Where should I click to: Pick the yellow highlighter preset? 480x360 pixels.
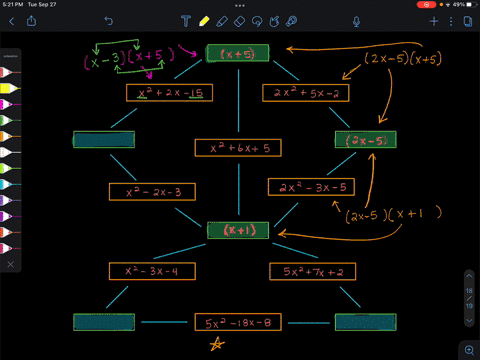click(x=10, y=88)
